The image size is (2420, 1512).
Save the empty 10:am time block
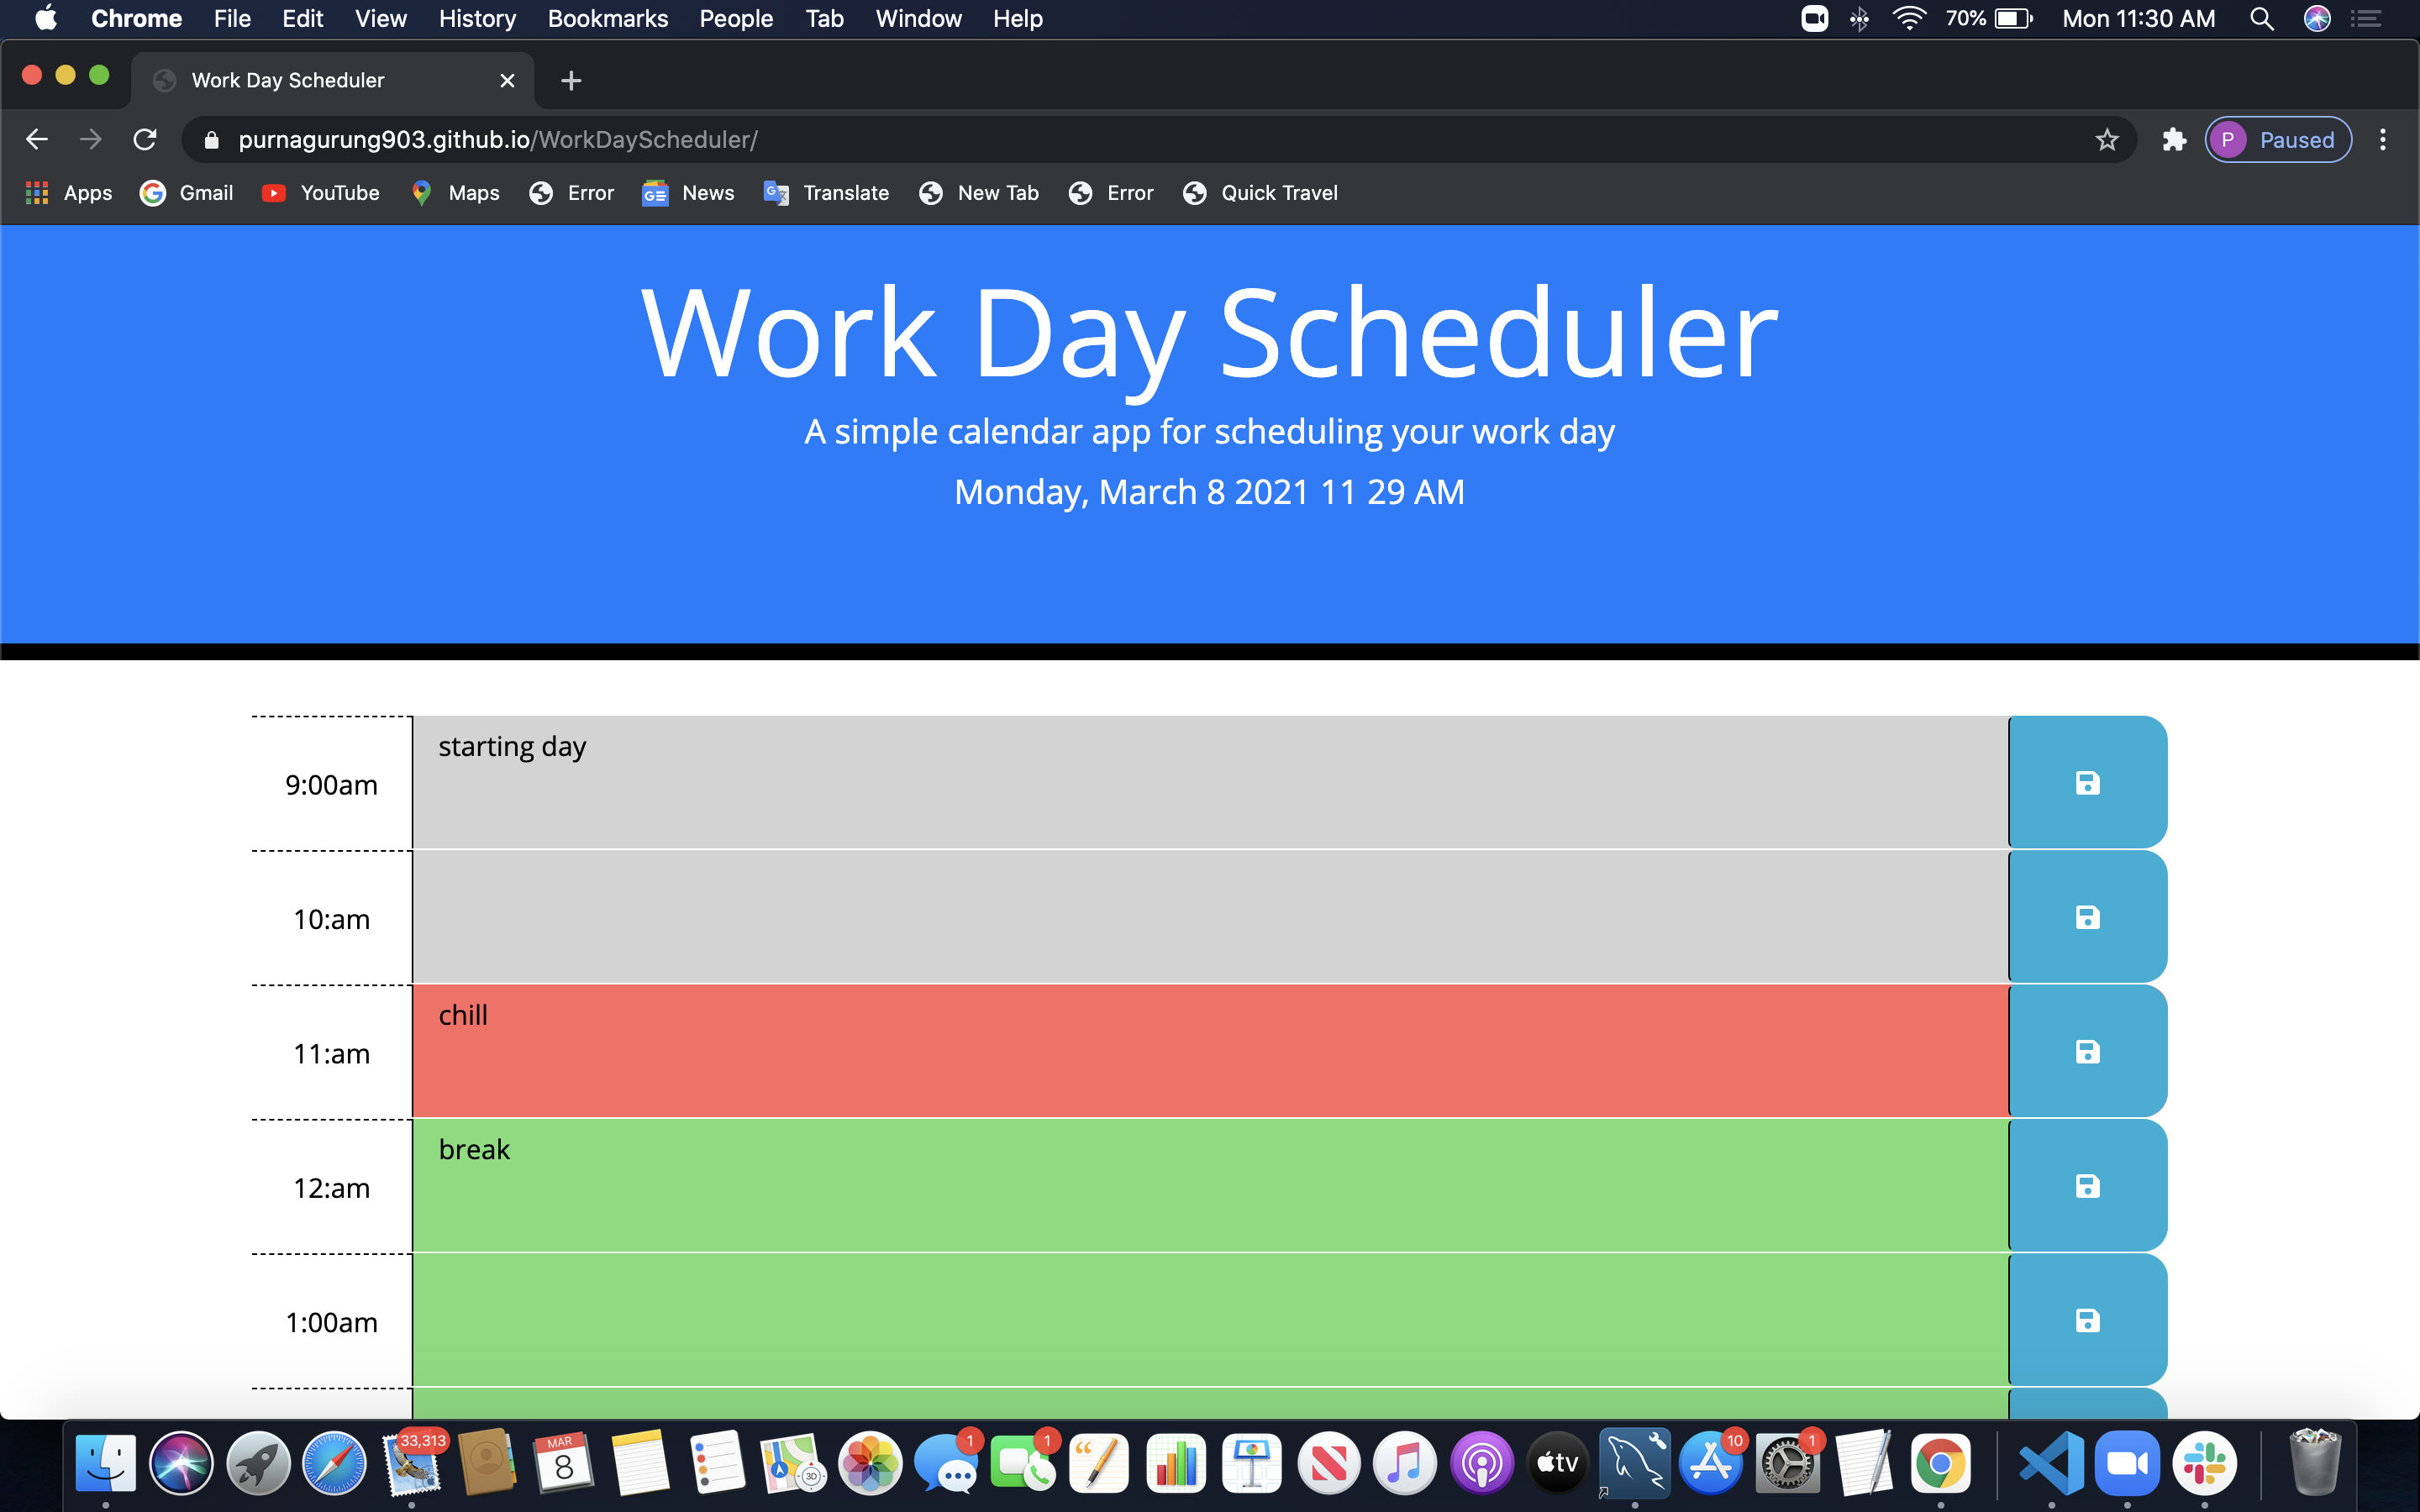click(x=2086, y=916)
